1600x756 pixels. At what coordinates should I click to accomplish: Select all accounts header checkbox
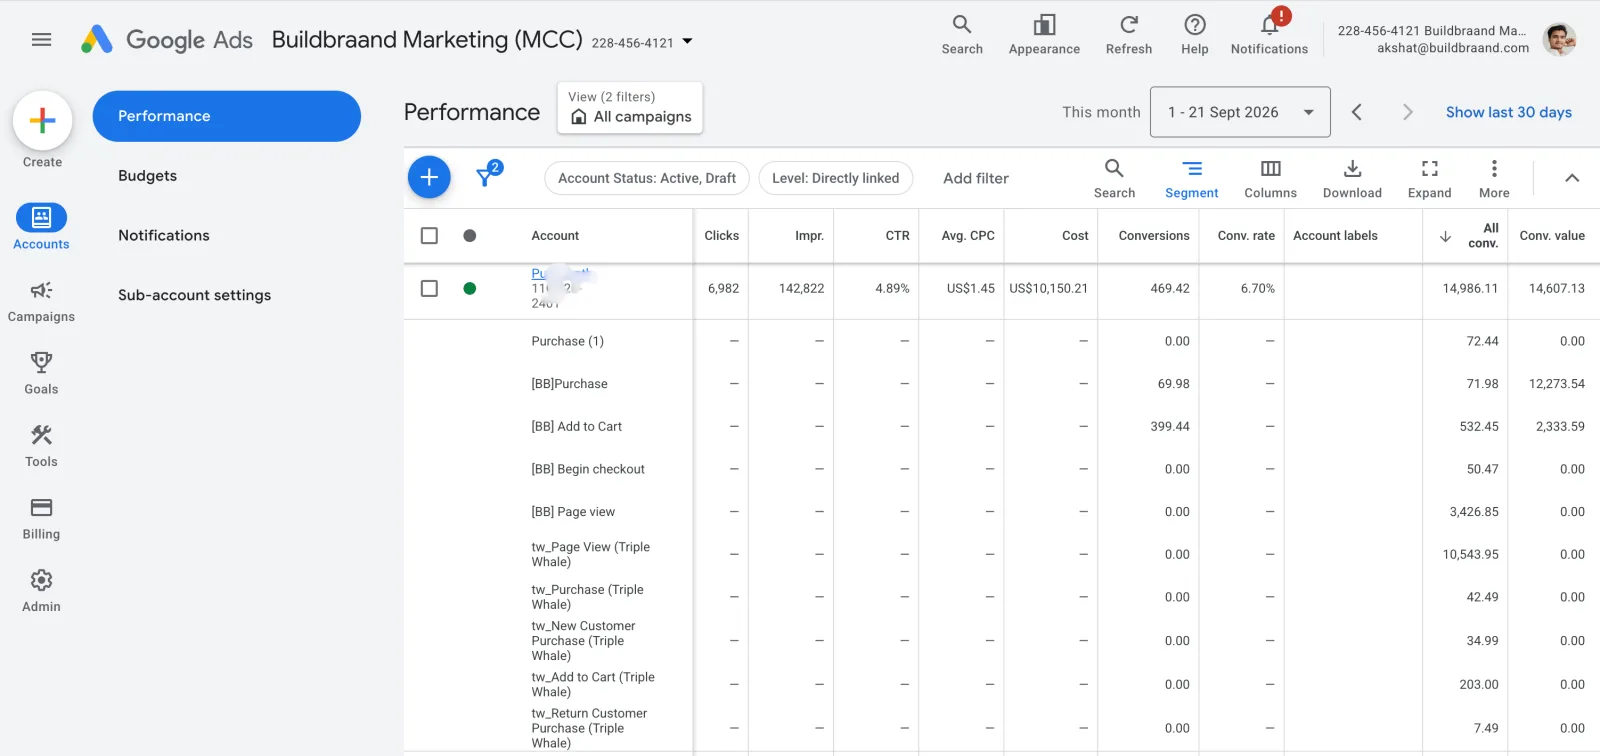click(x=429, y=236)
